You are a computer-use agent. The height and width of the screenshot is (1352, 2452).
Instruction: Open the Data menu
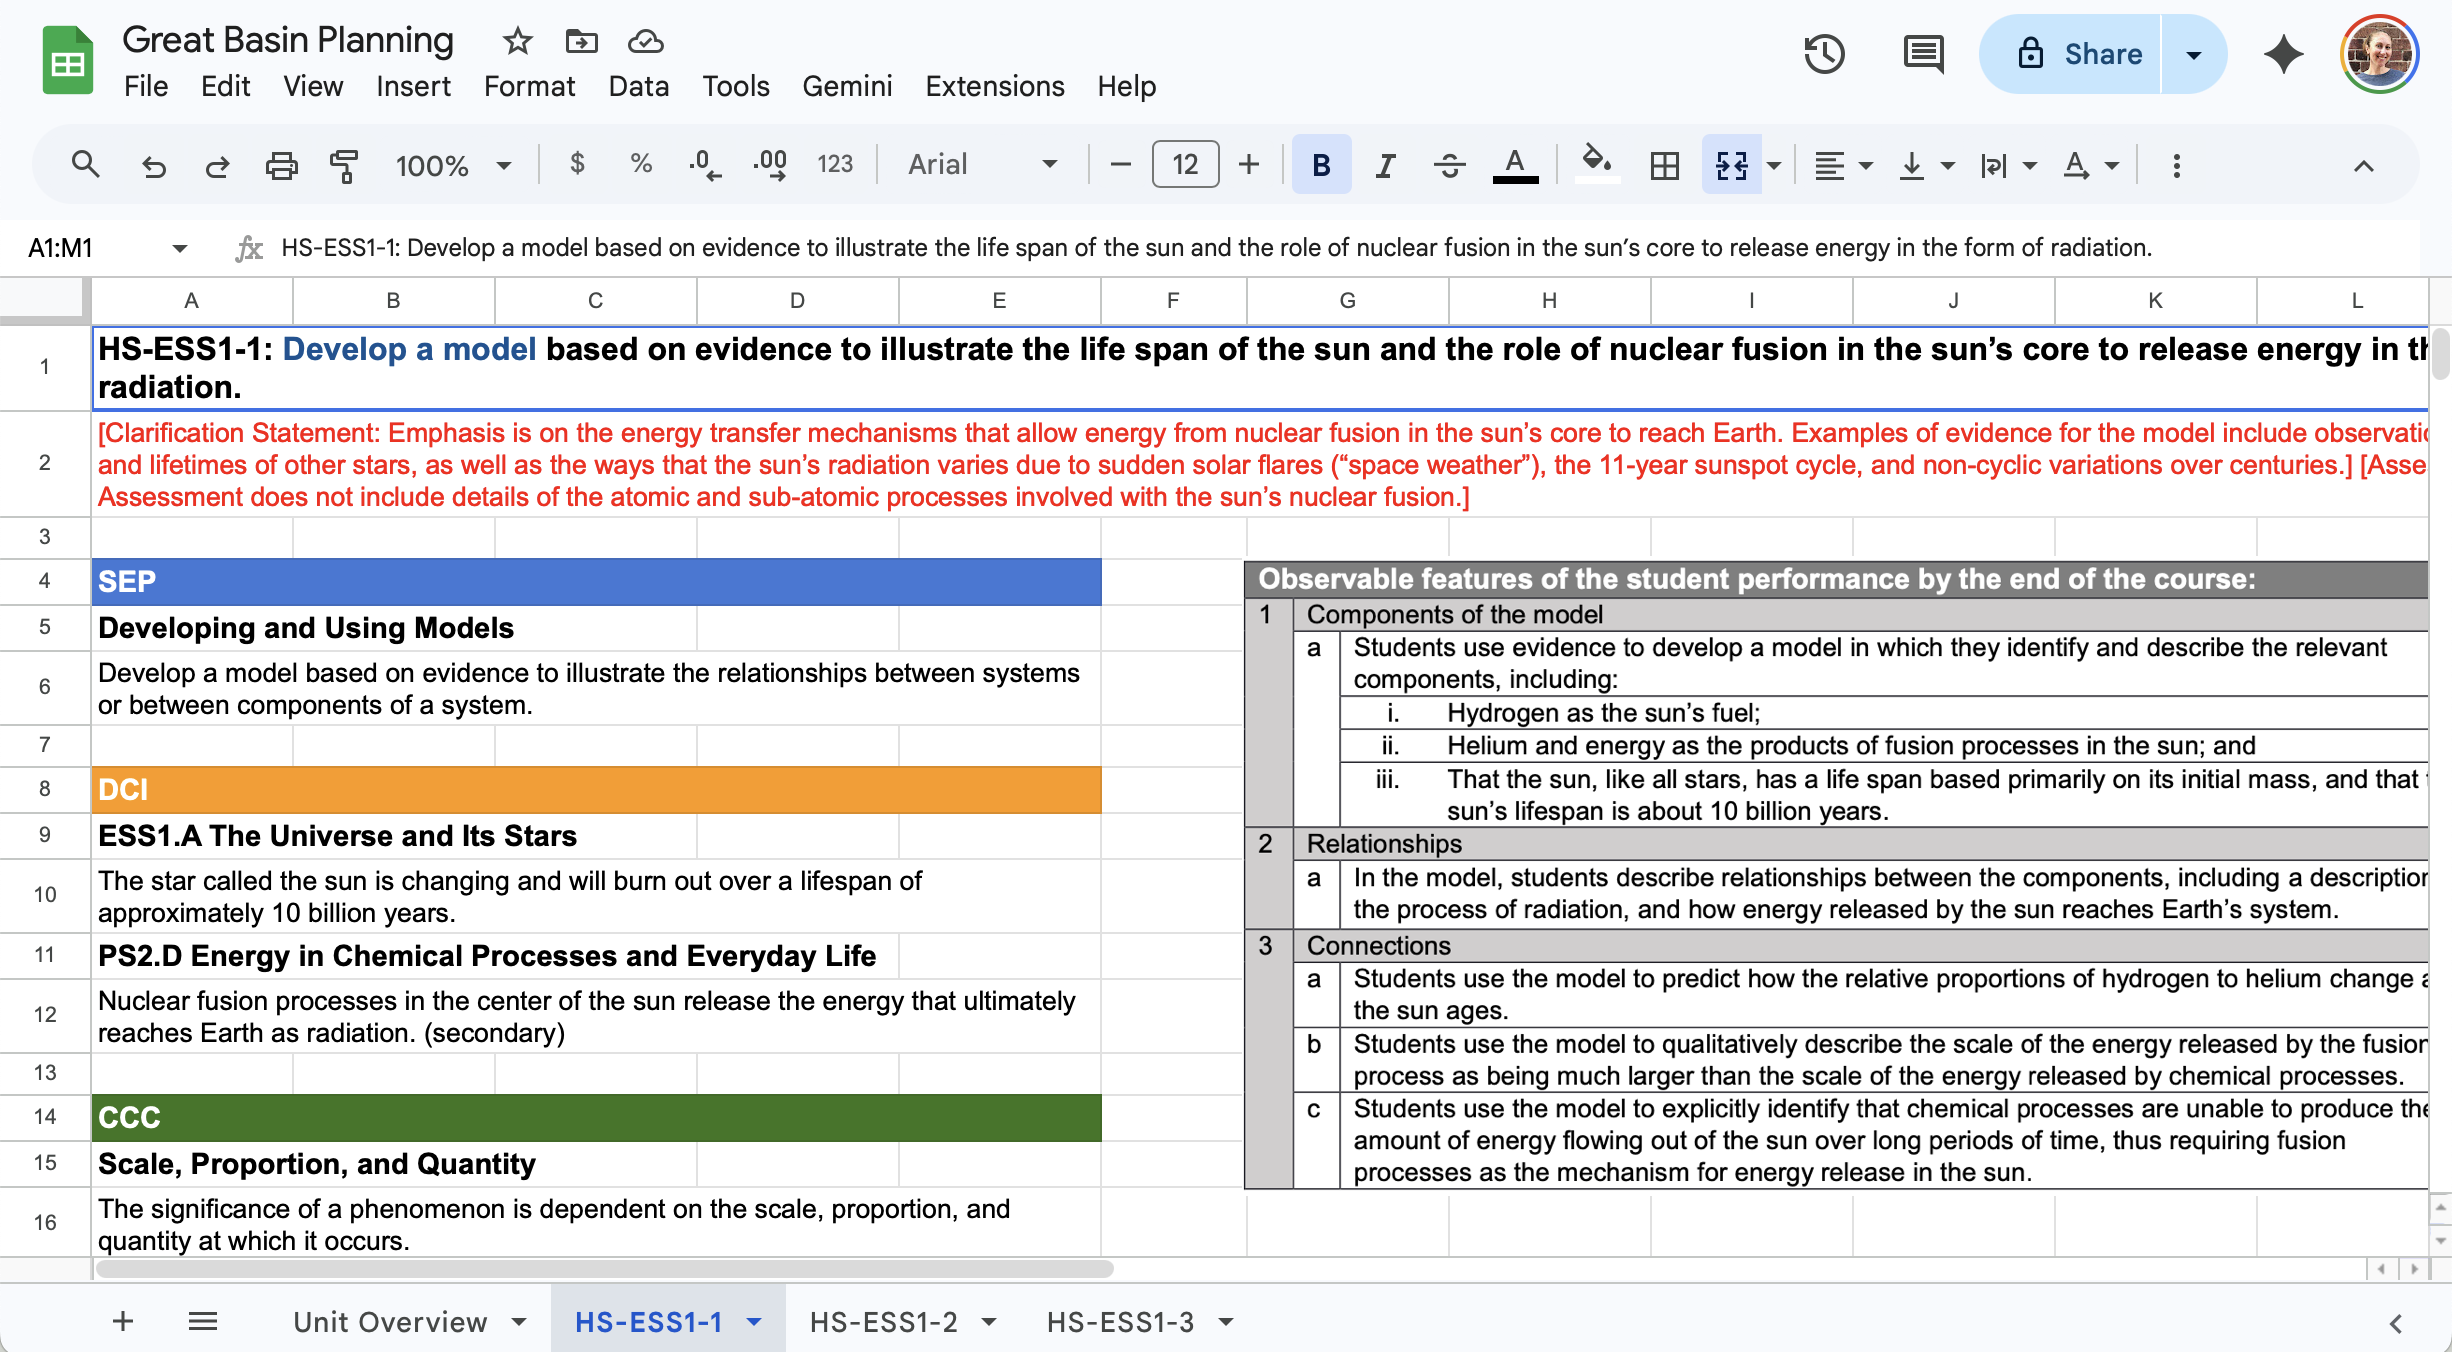(638, 86)
